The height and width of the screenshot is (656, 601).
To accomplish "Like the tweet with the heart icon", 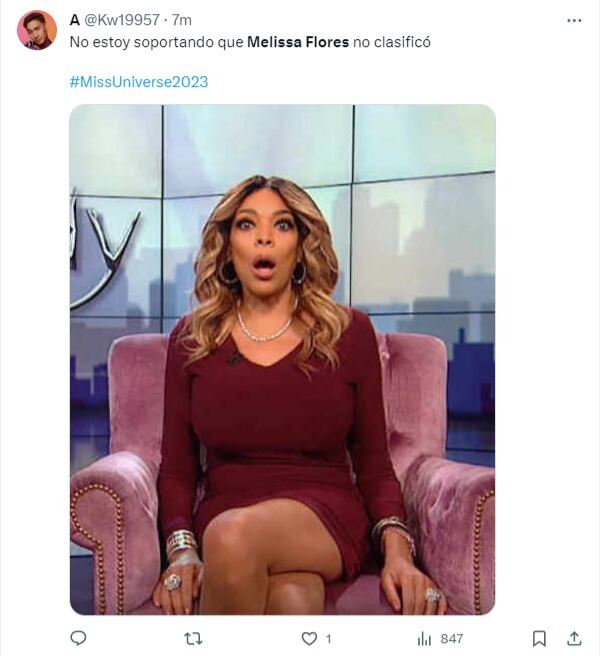I will (x=309, y=638).
